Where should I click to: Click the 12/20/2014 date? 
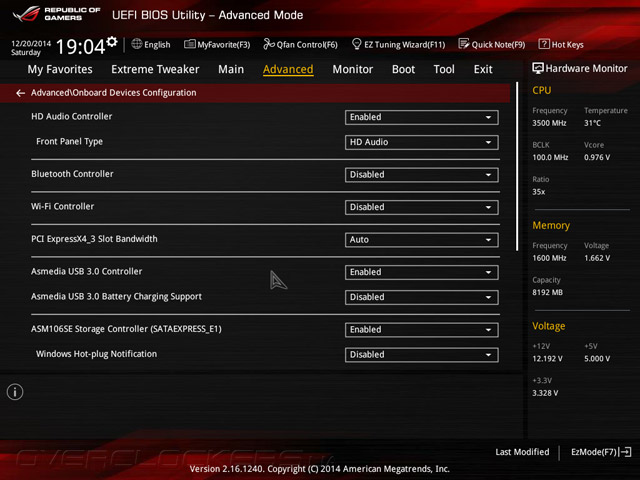click(31, 43)
